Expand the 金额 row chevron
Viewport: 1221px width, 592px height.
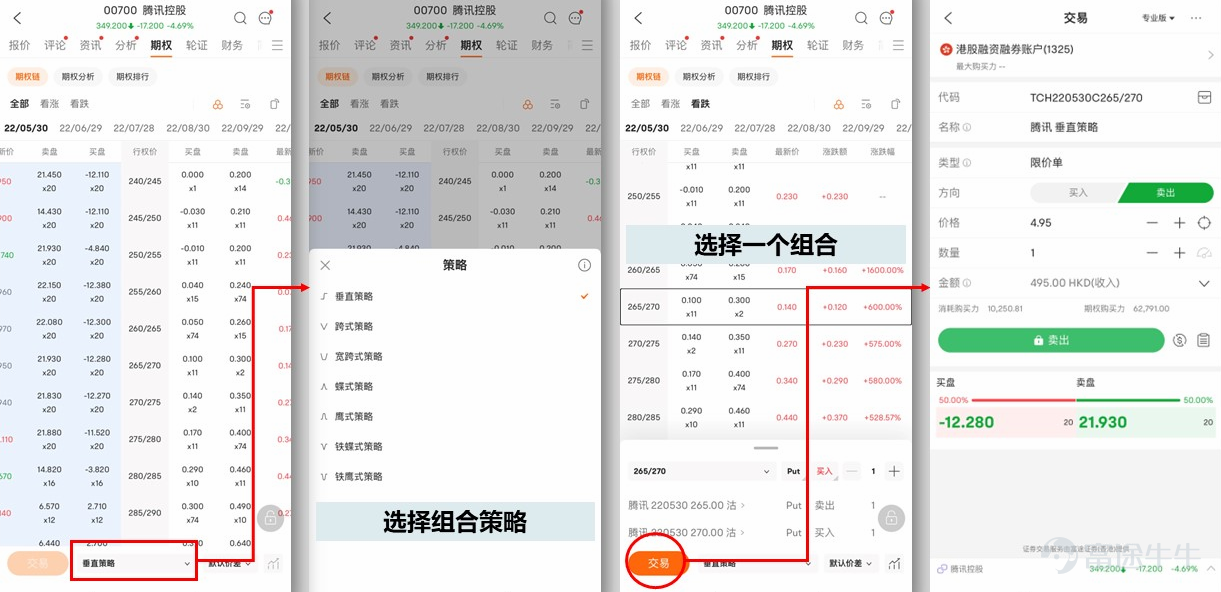(x=1204, y=283)
